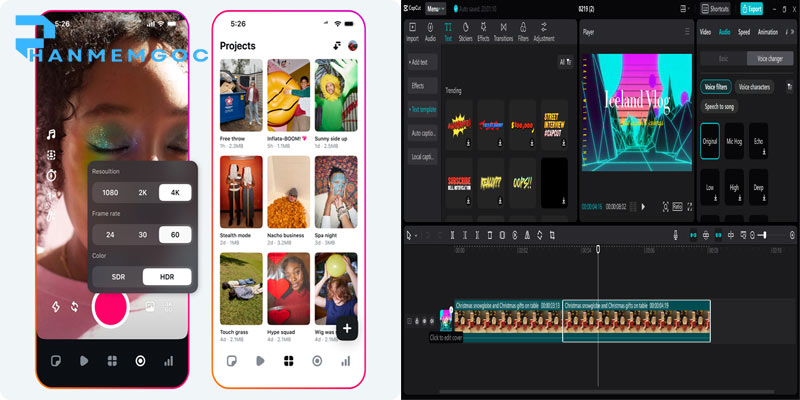This screenshot has height=400, width=800.
Task: Switch to the Animation inspector tab
Action: pos(768,32)
